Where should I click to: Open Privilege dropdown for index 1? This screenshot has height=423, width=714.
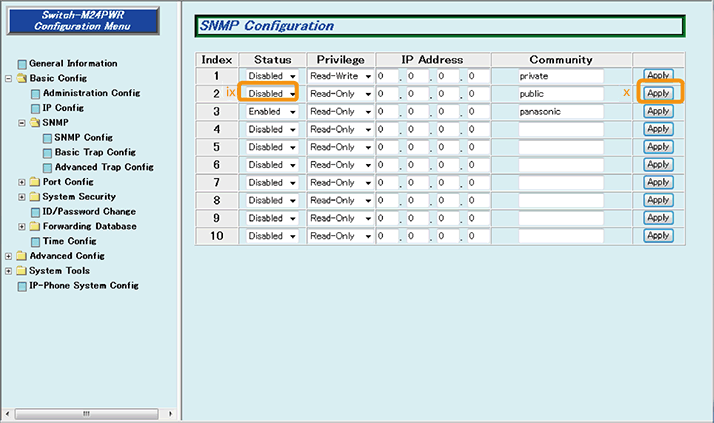(339, 76)
